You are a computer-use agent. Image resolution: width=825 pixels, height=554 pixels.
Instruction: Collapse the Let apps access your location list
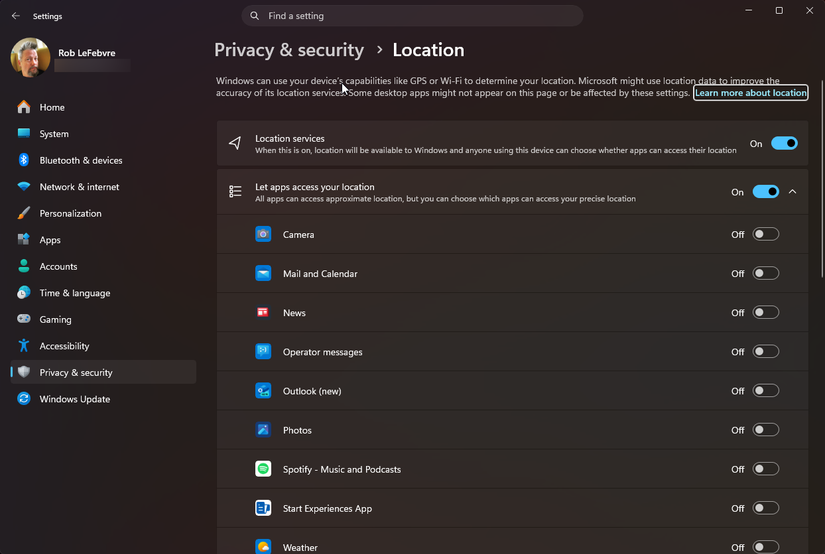click(792, 192)
